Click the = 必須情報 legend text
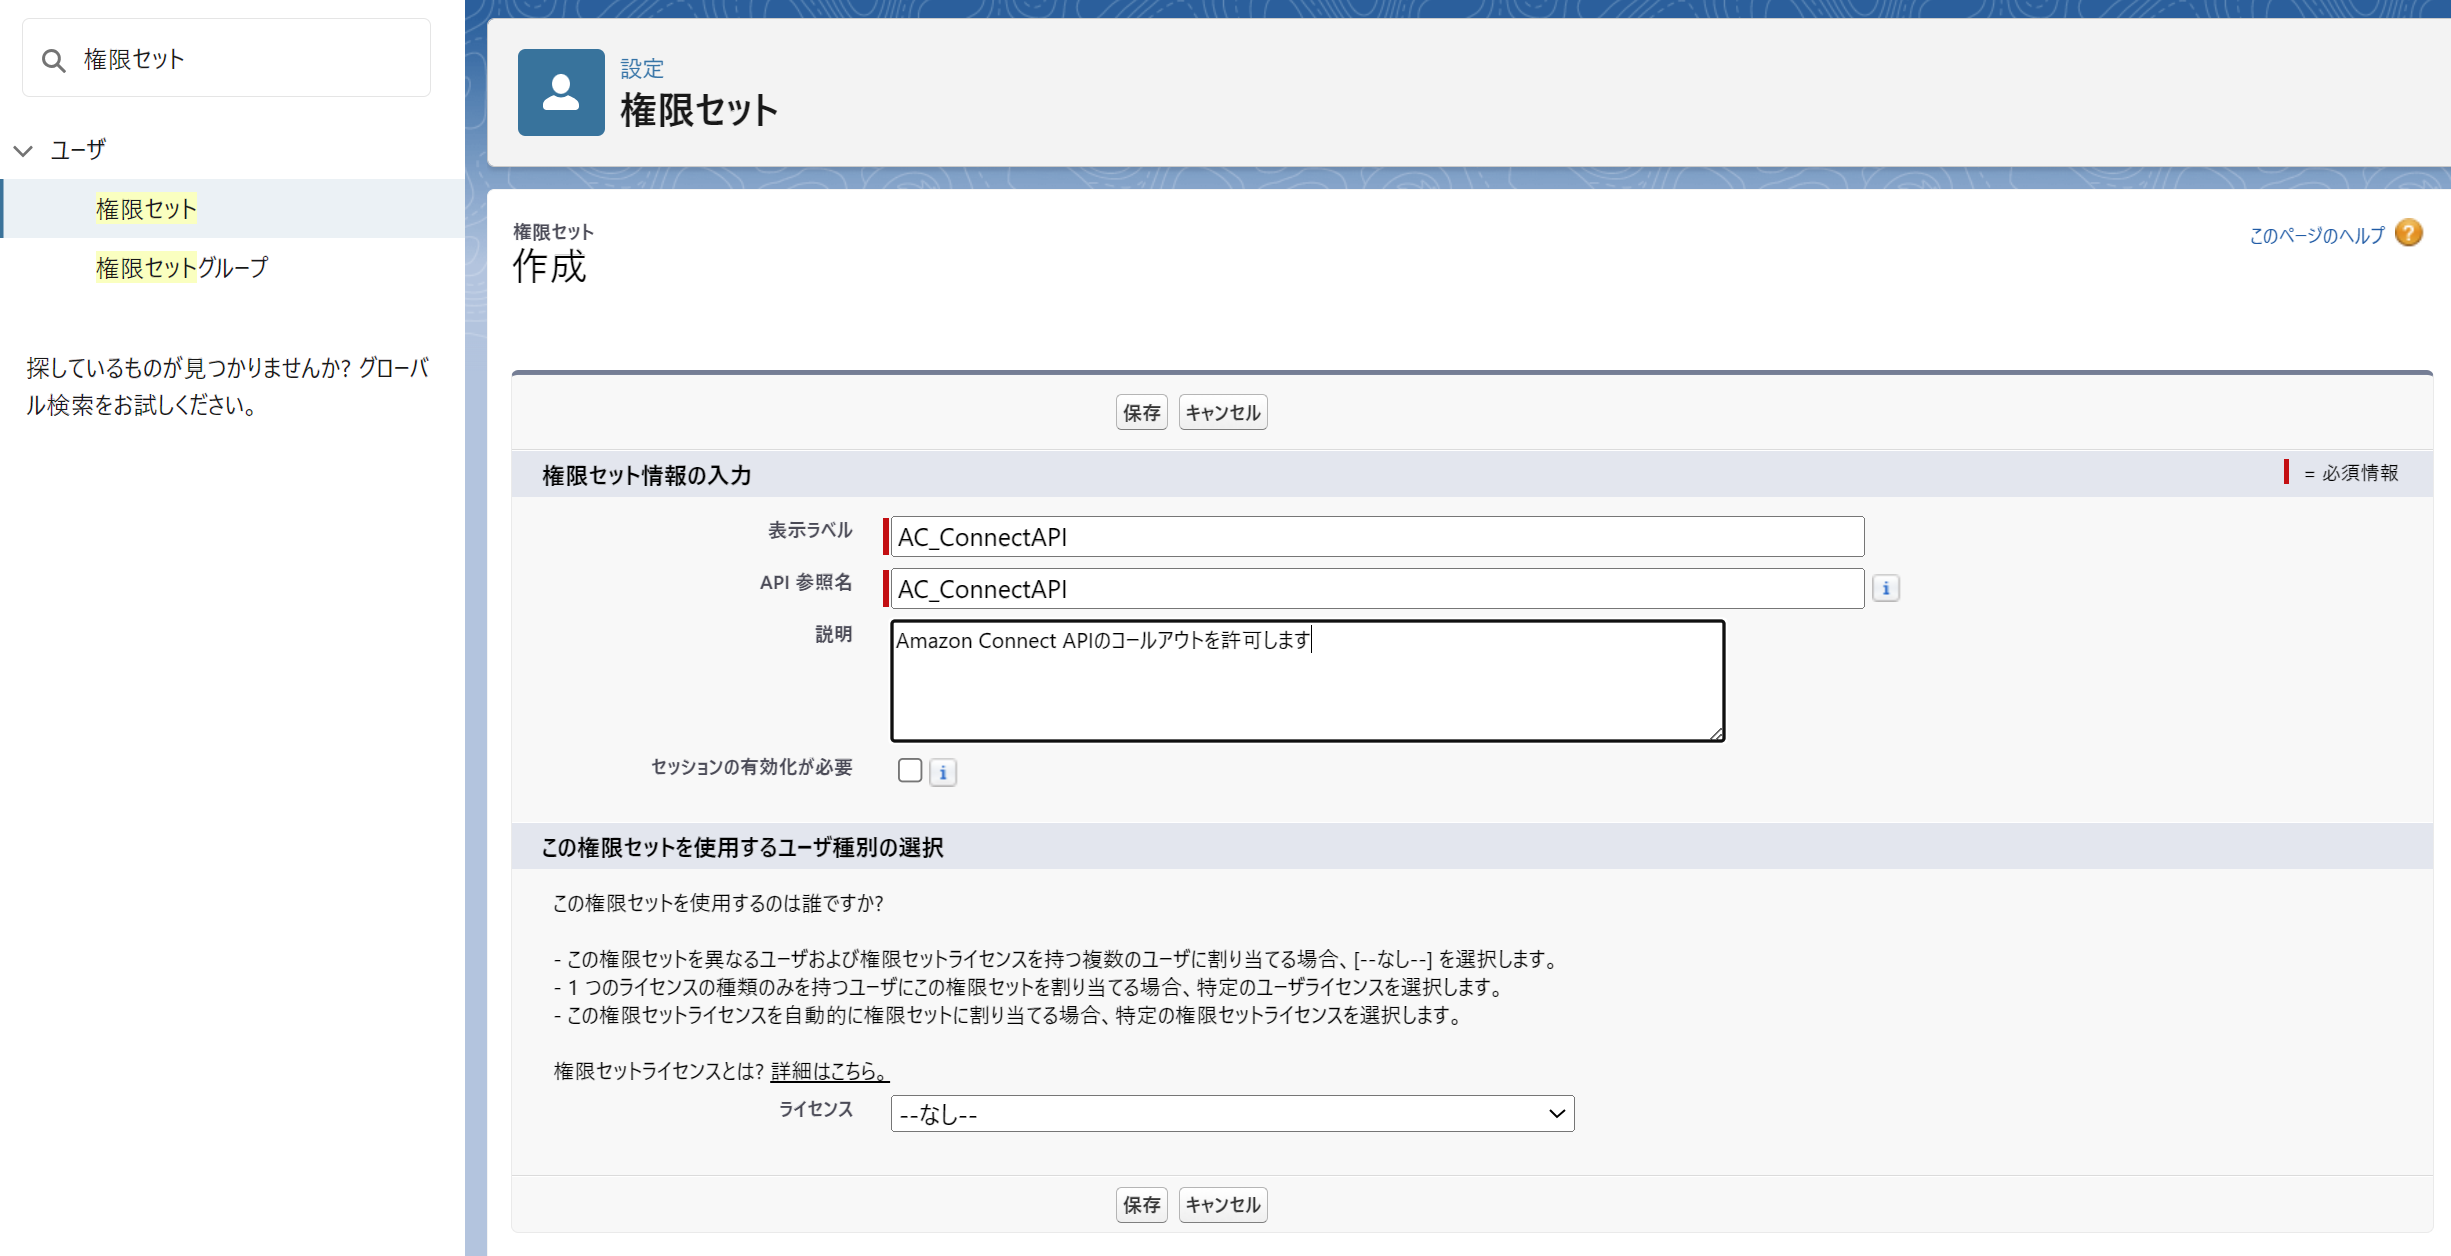Image resolution: width=2451 pixels, height=1256 pixels. (2351, 473)
